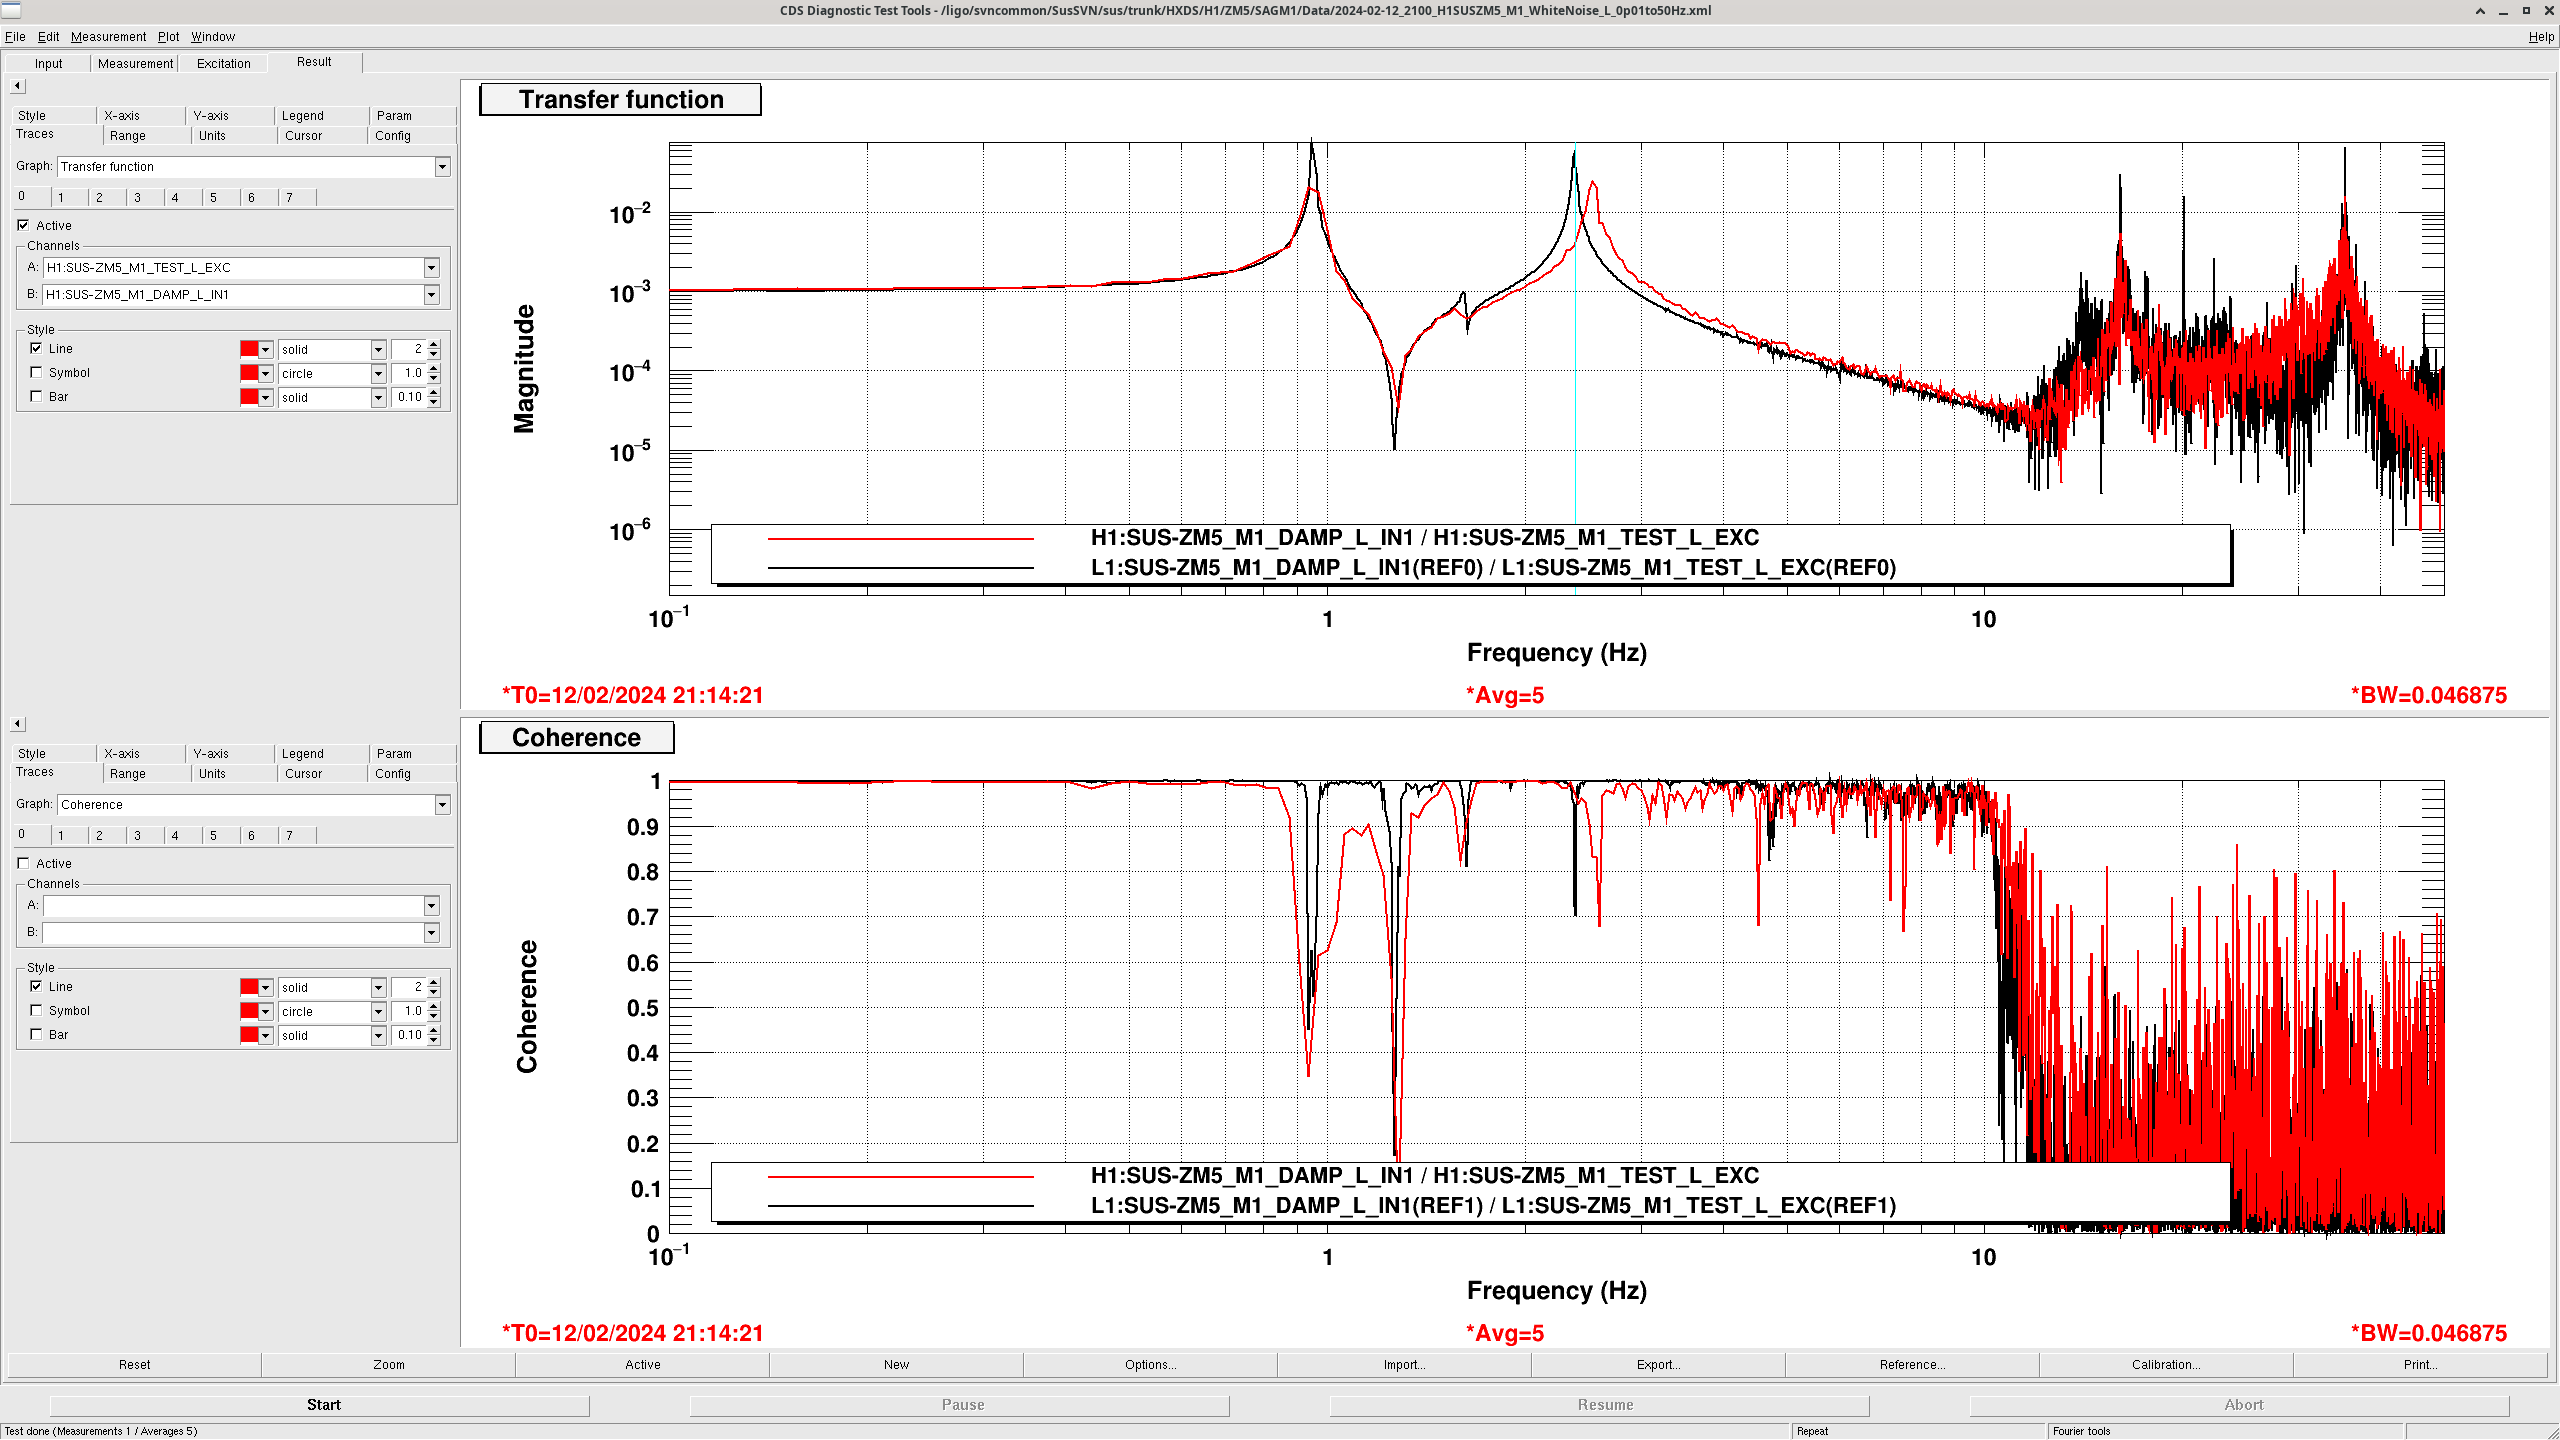
Task: Increase line width stepper in top Style group
Action: [434, 345]
